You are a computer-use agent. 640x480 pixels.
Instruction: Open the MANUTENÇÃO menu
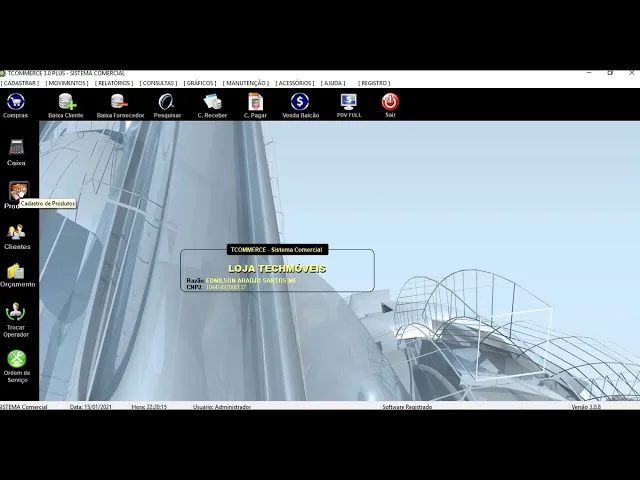tap(246, 83)
